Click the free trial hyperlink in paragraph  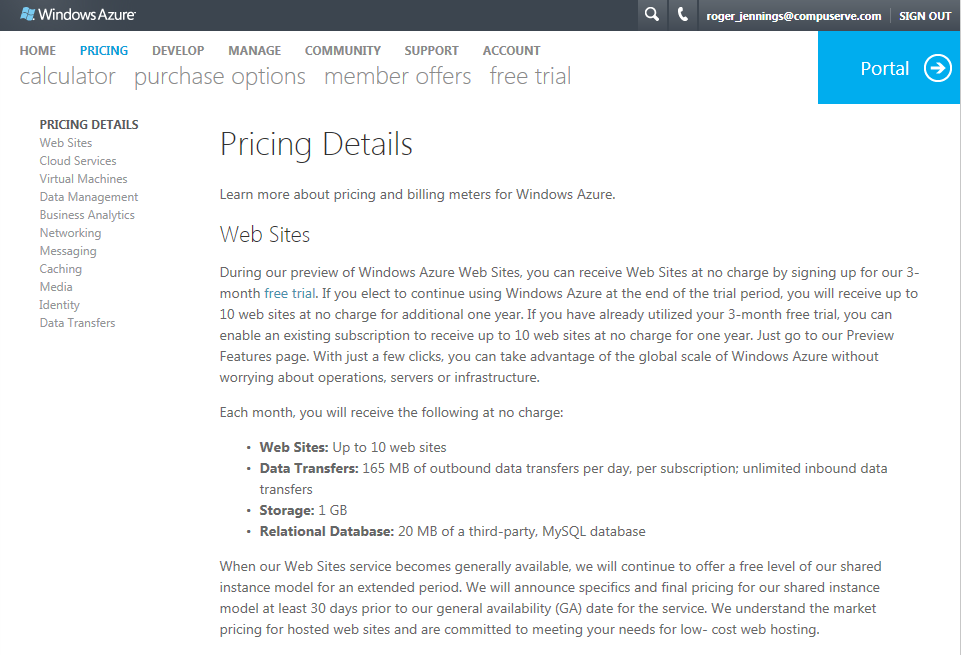[x=289, y=293]
